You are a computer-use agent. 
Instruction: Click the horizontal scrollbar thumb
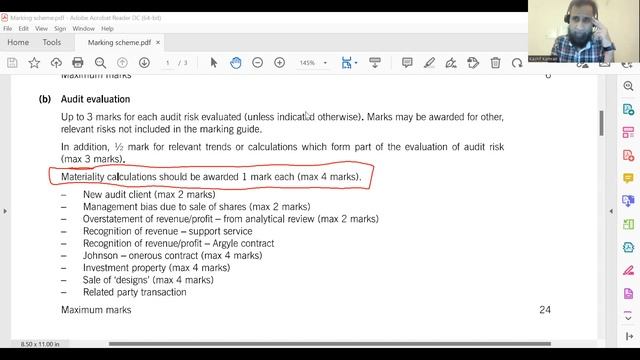pos(330,344)
